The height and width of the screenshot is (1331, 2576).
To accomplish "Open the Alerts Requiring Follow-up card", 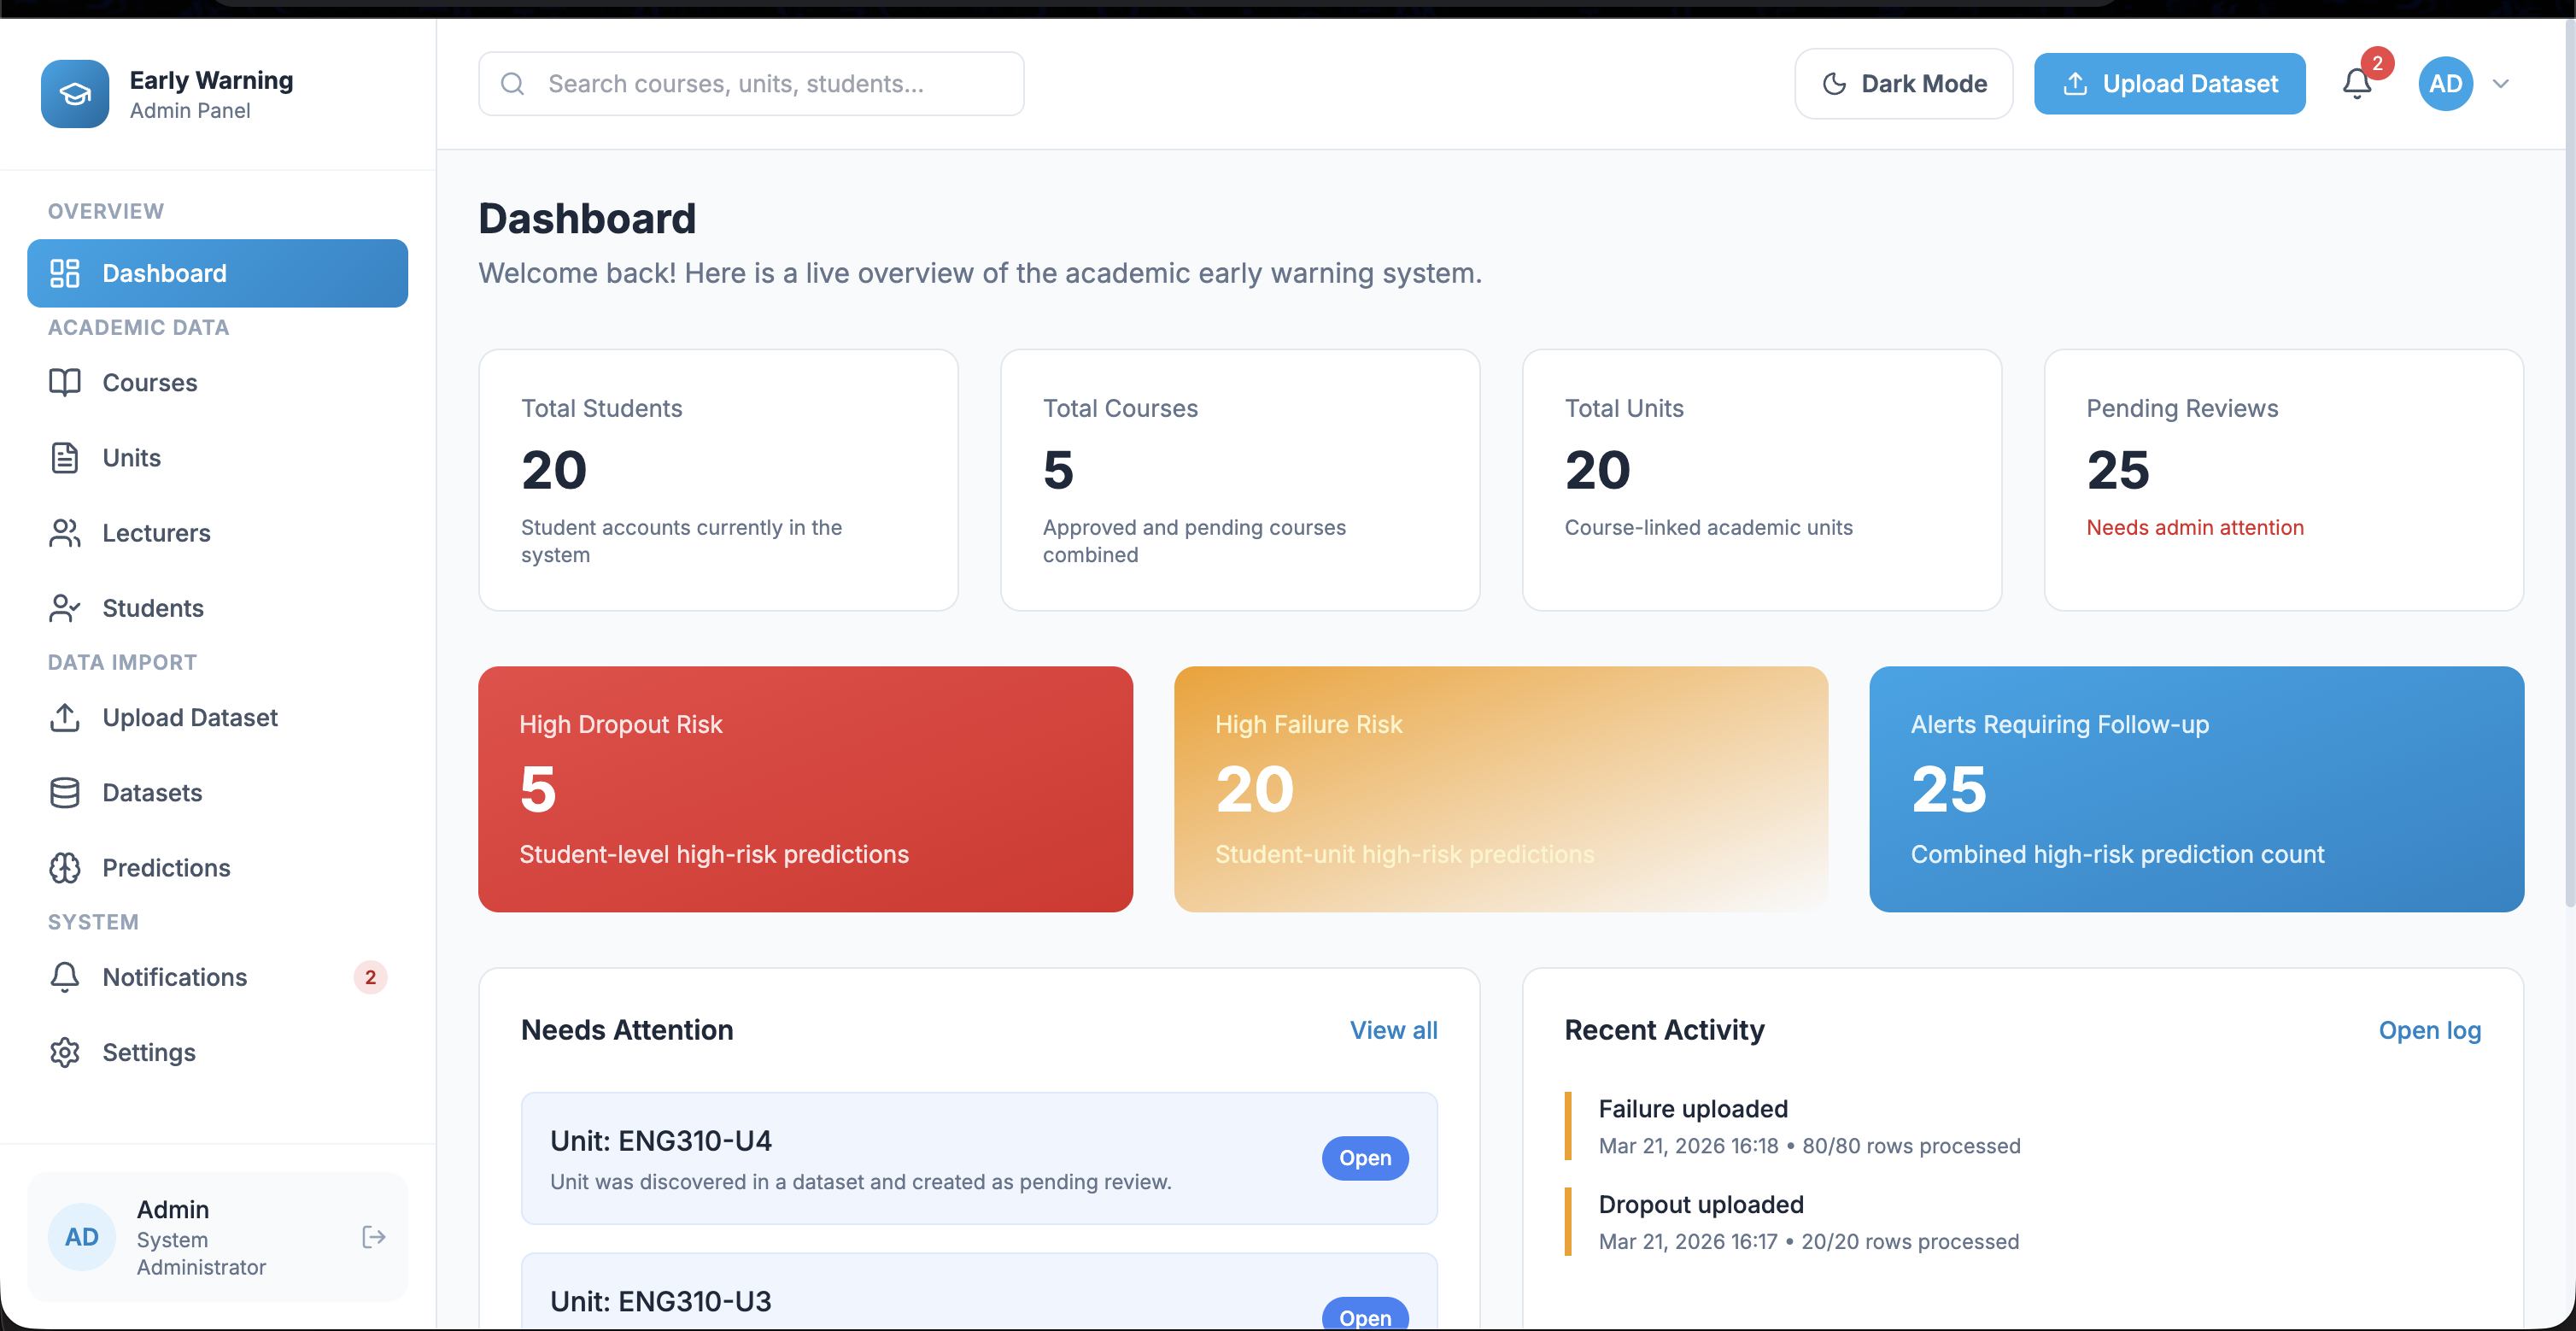I will click(2197, 789).
